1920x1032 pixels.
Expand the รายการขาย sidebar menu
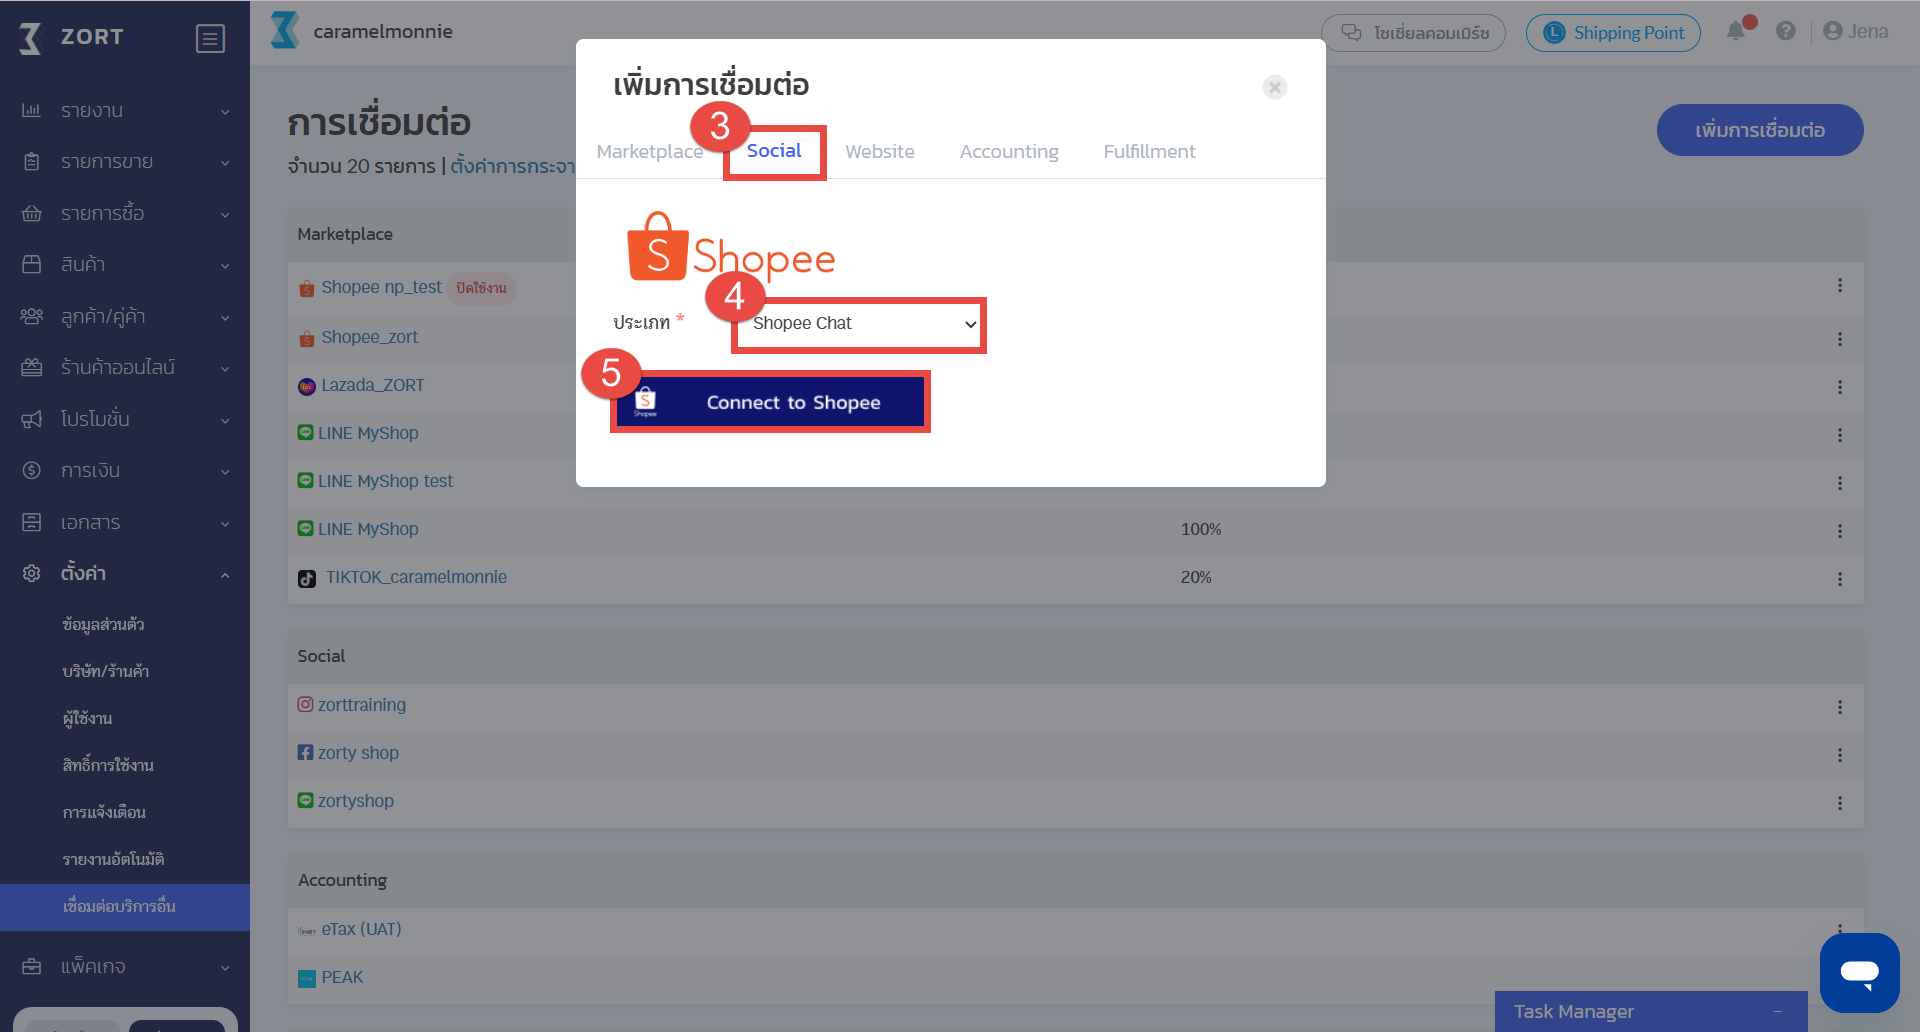point(125,162)
